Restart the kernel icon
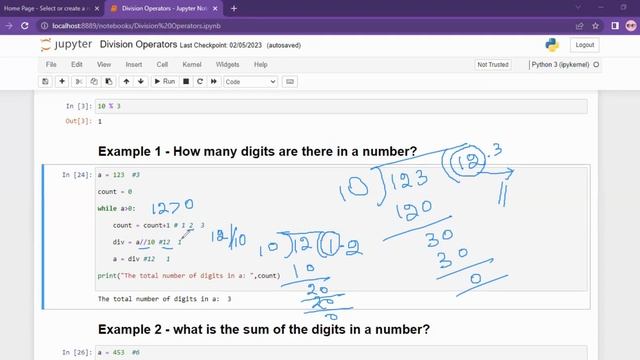 coord(200,82)
